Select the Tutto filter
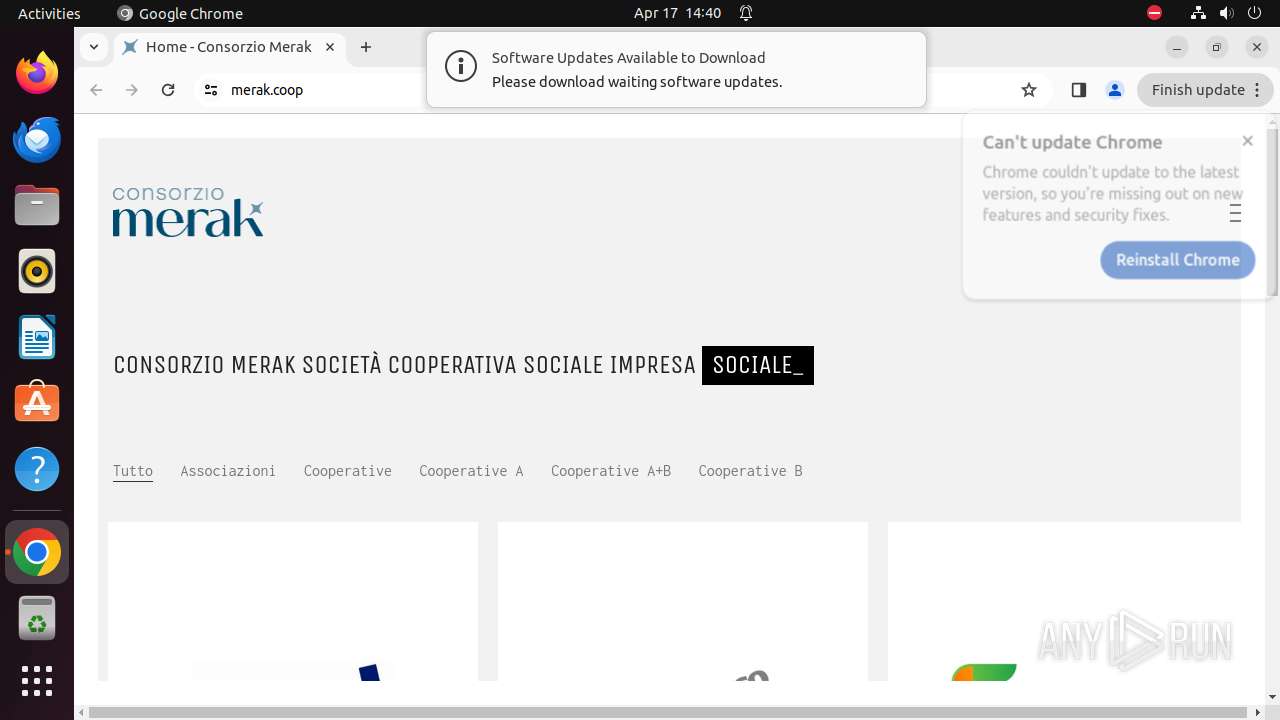Viewport: 1280px width, 720px height. click(x=133, y=471)
